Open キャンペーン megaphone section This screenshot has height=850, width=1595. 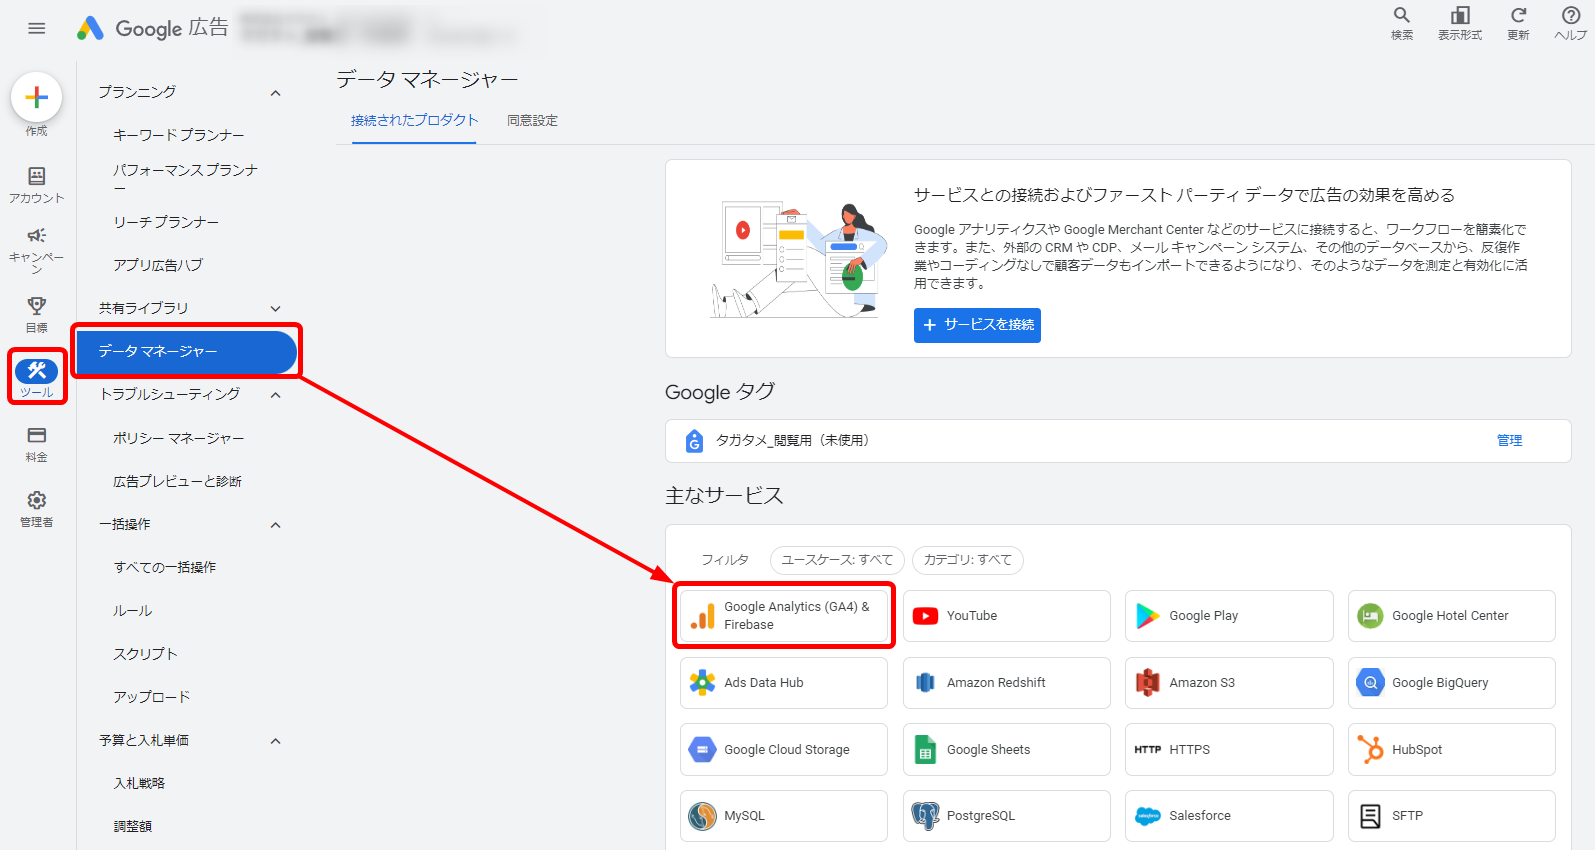tap(37, 249)
